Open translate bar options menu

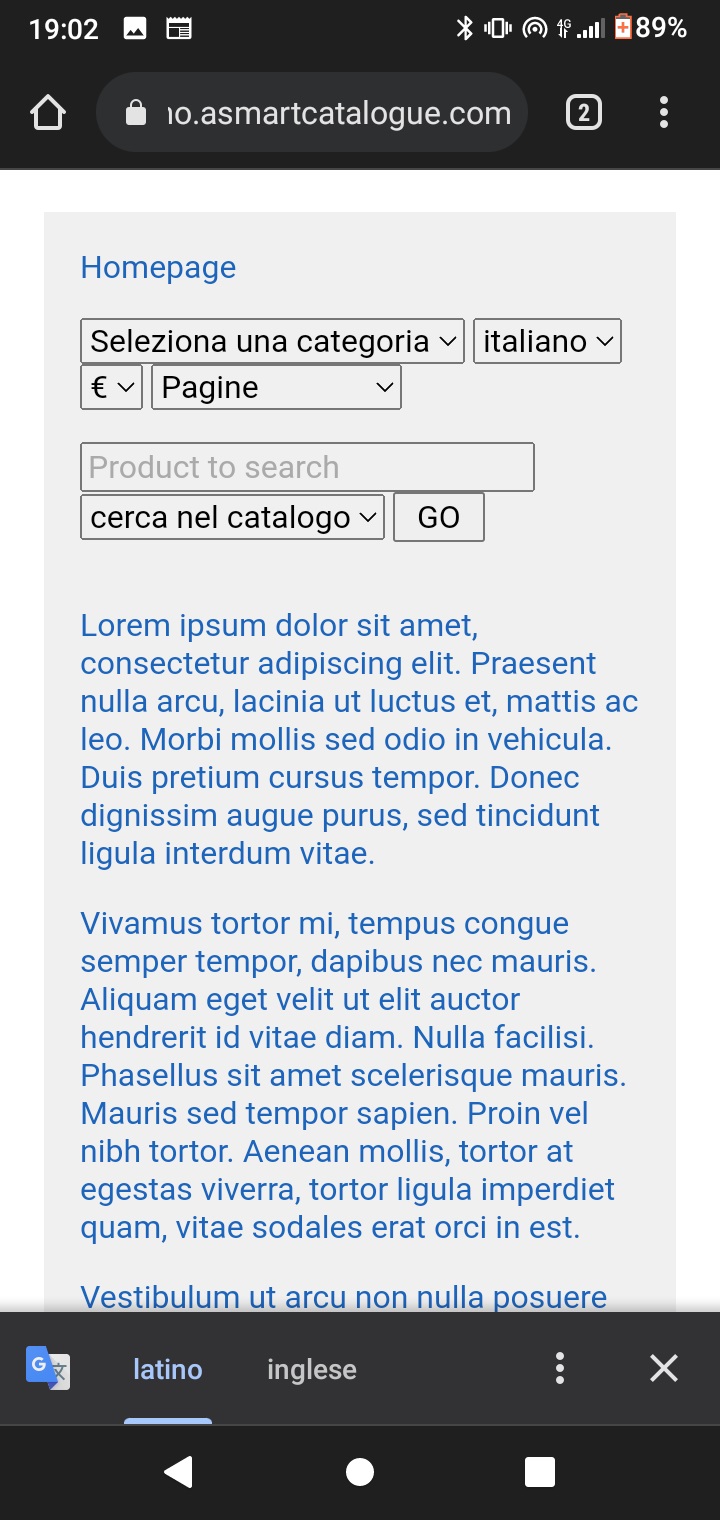coord(560,1368)
